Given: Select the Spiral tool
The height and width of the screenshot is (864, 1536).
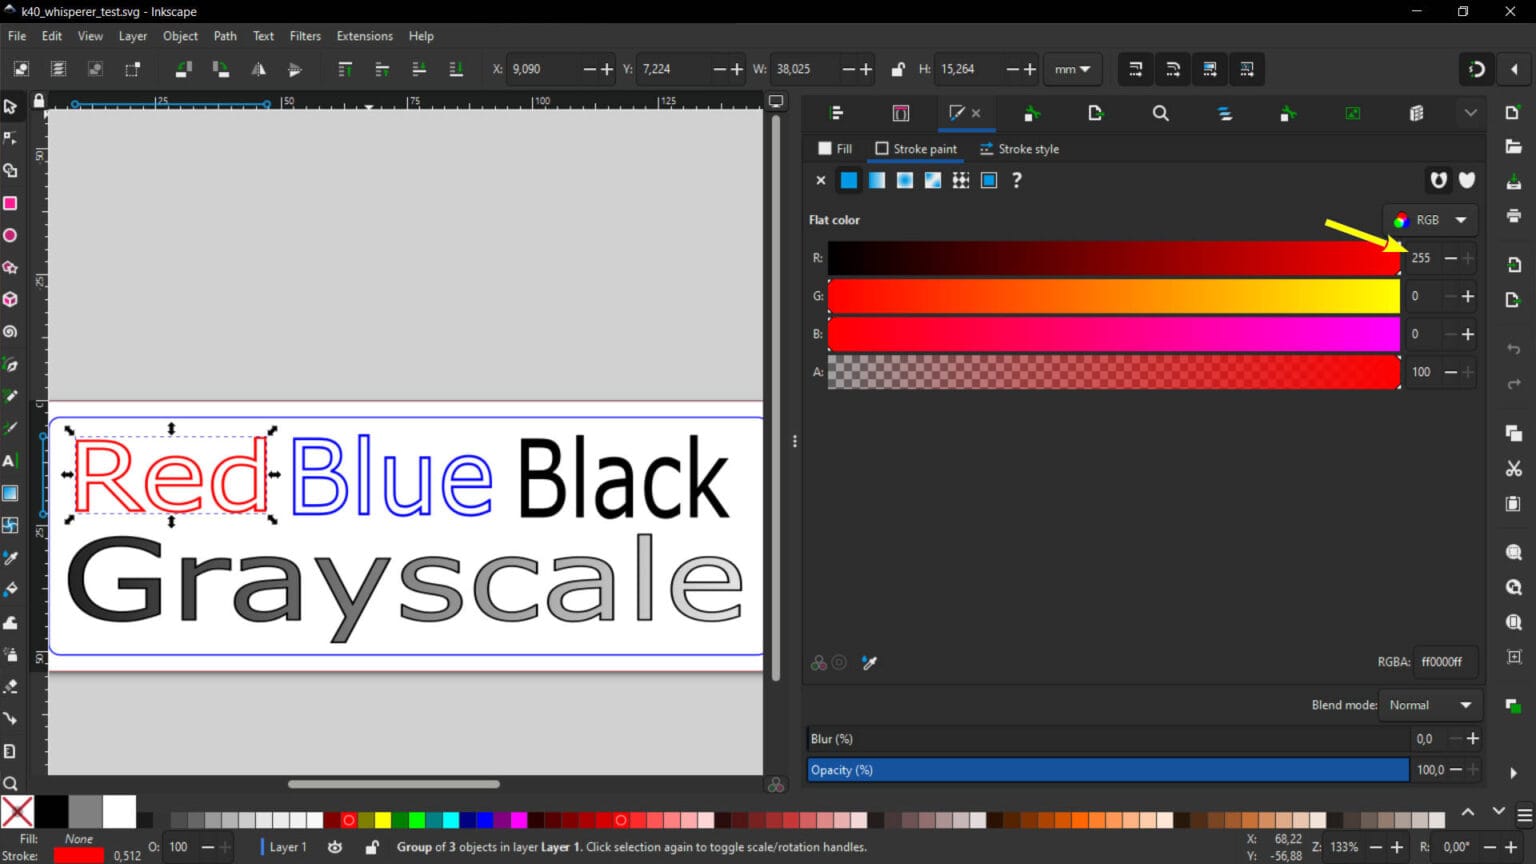Looking at the screenshot, I should pyautogui.click(x=10, y=331).
